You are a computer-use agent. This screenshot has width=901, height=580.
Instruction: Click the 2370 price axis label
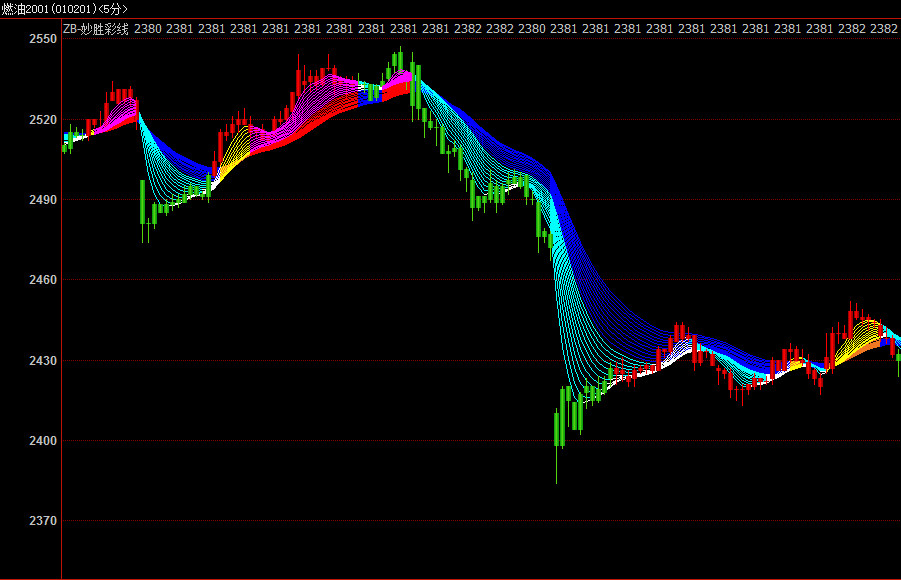43,520
